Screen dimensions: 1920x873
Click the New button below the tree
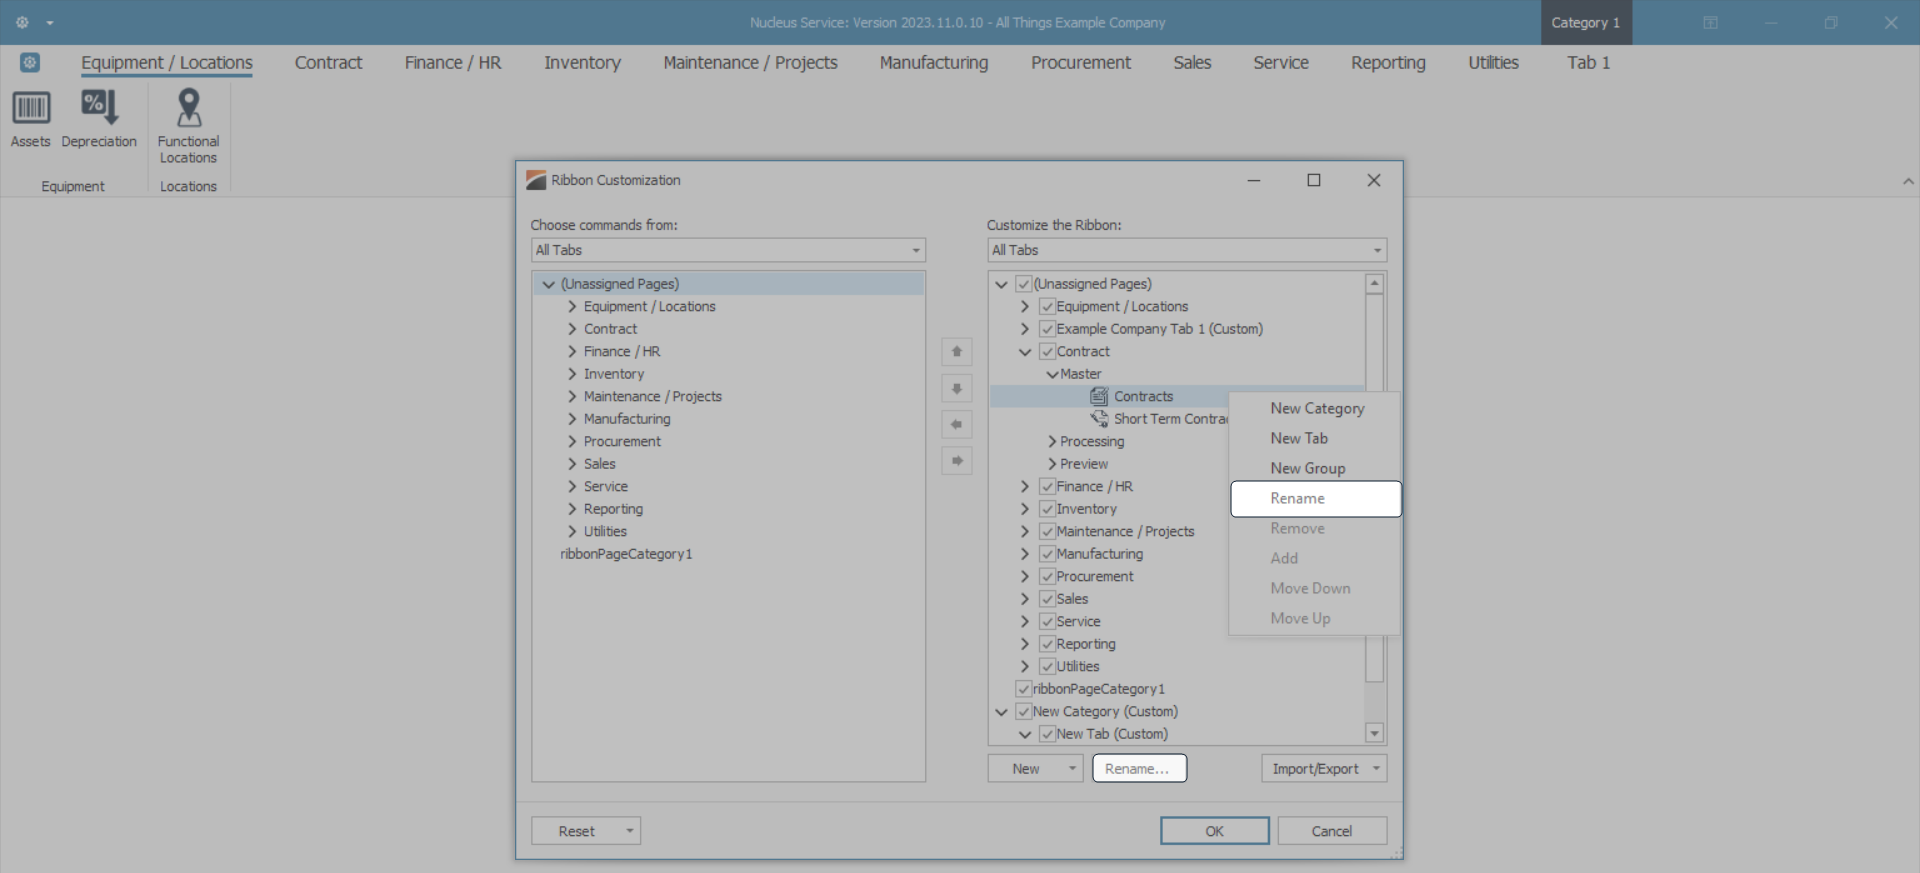coord(1026,768)
